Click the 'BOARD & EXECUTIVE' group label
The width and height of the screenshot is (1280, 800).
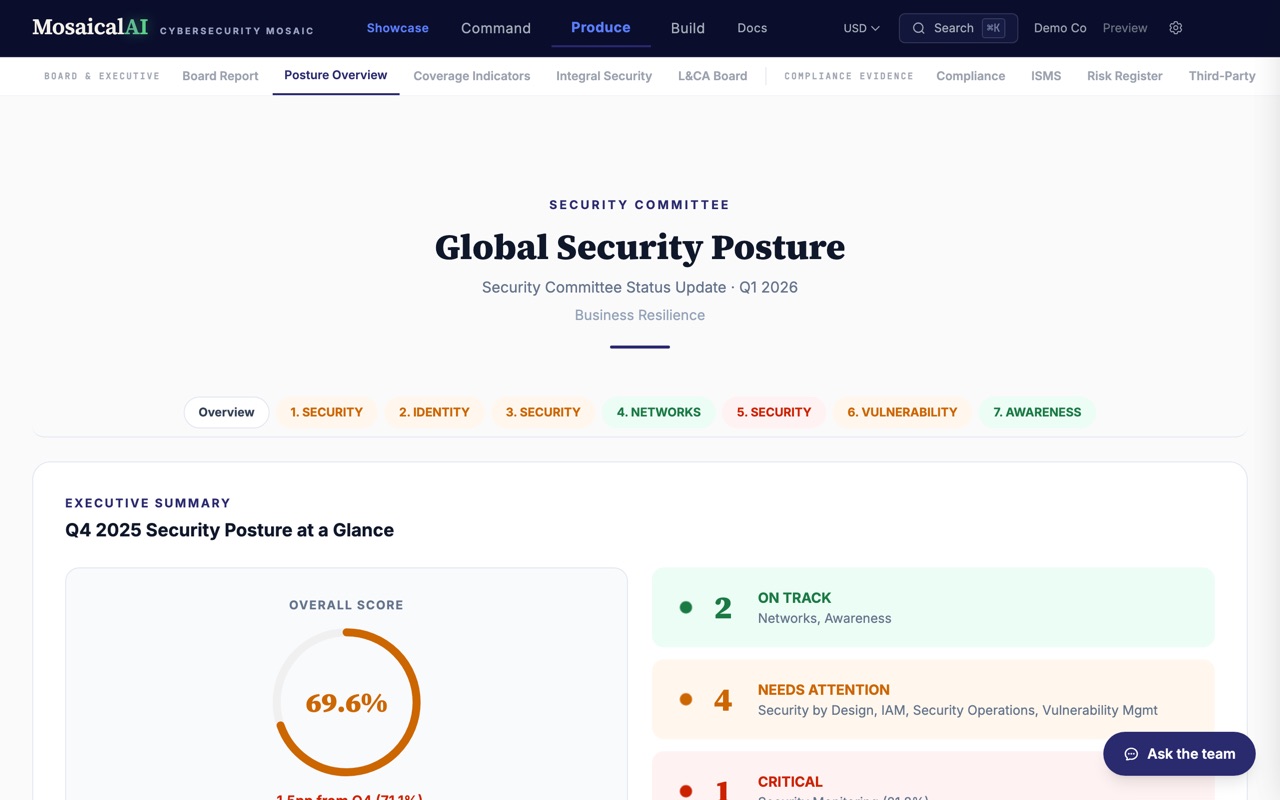pos(102,76)
